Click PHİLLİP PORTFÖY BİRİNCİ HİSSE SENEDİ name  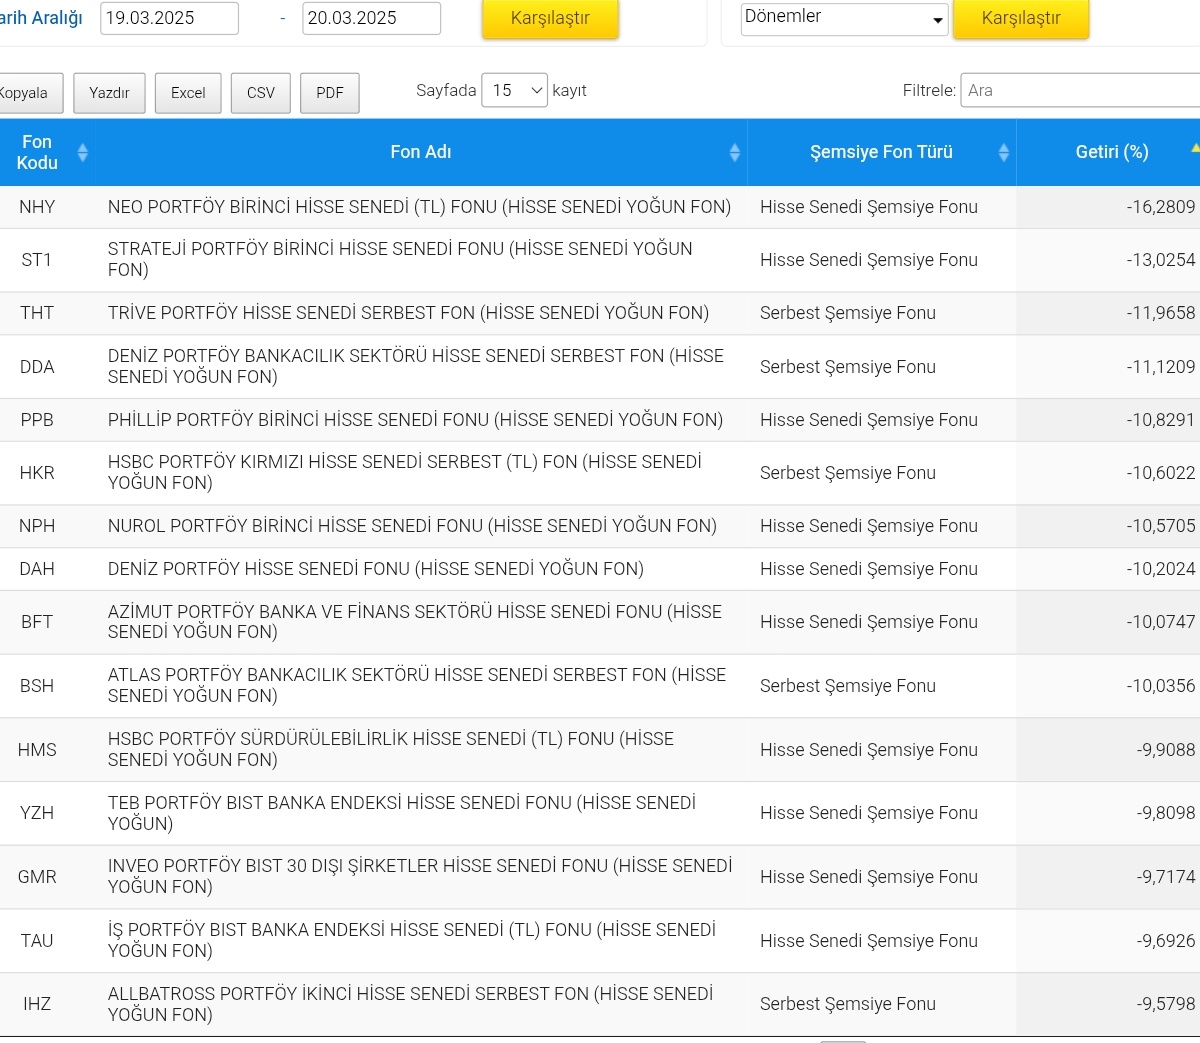pos(415,420)
